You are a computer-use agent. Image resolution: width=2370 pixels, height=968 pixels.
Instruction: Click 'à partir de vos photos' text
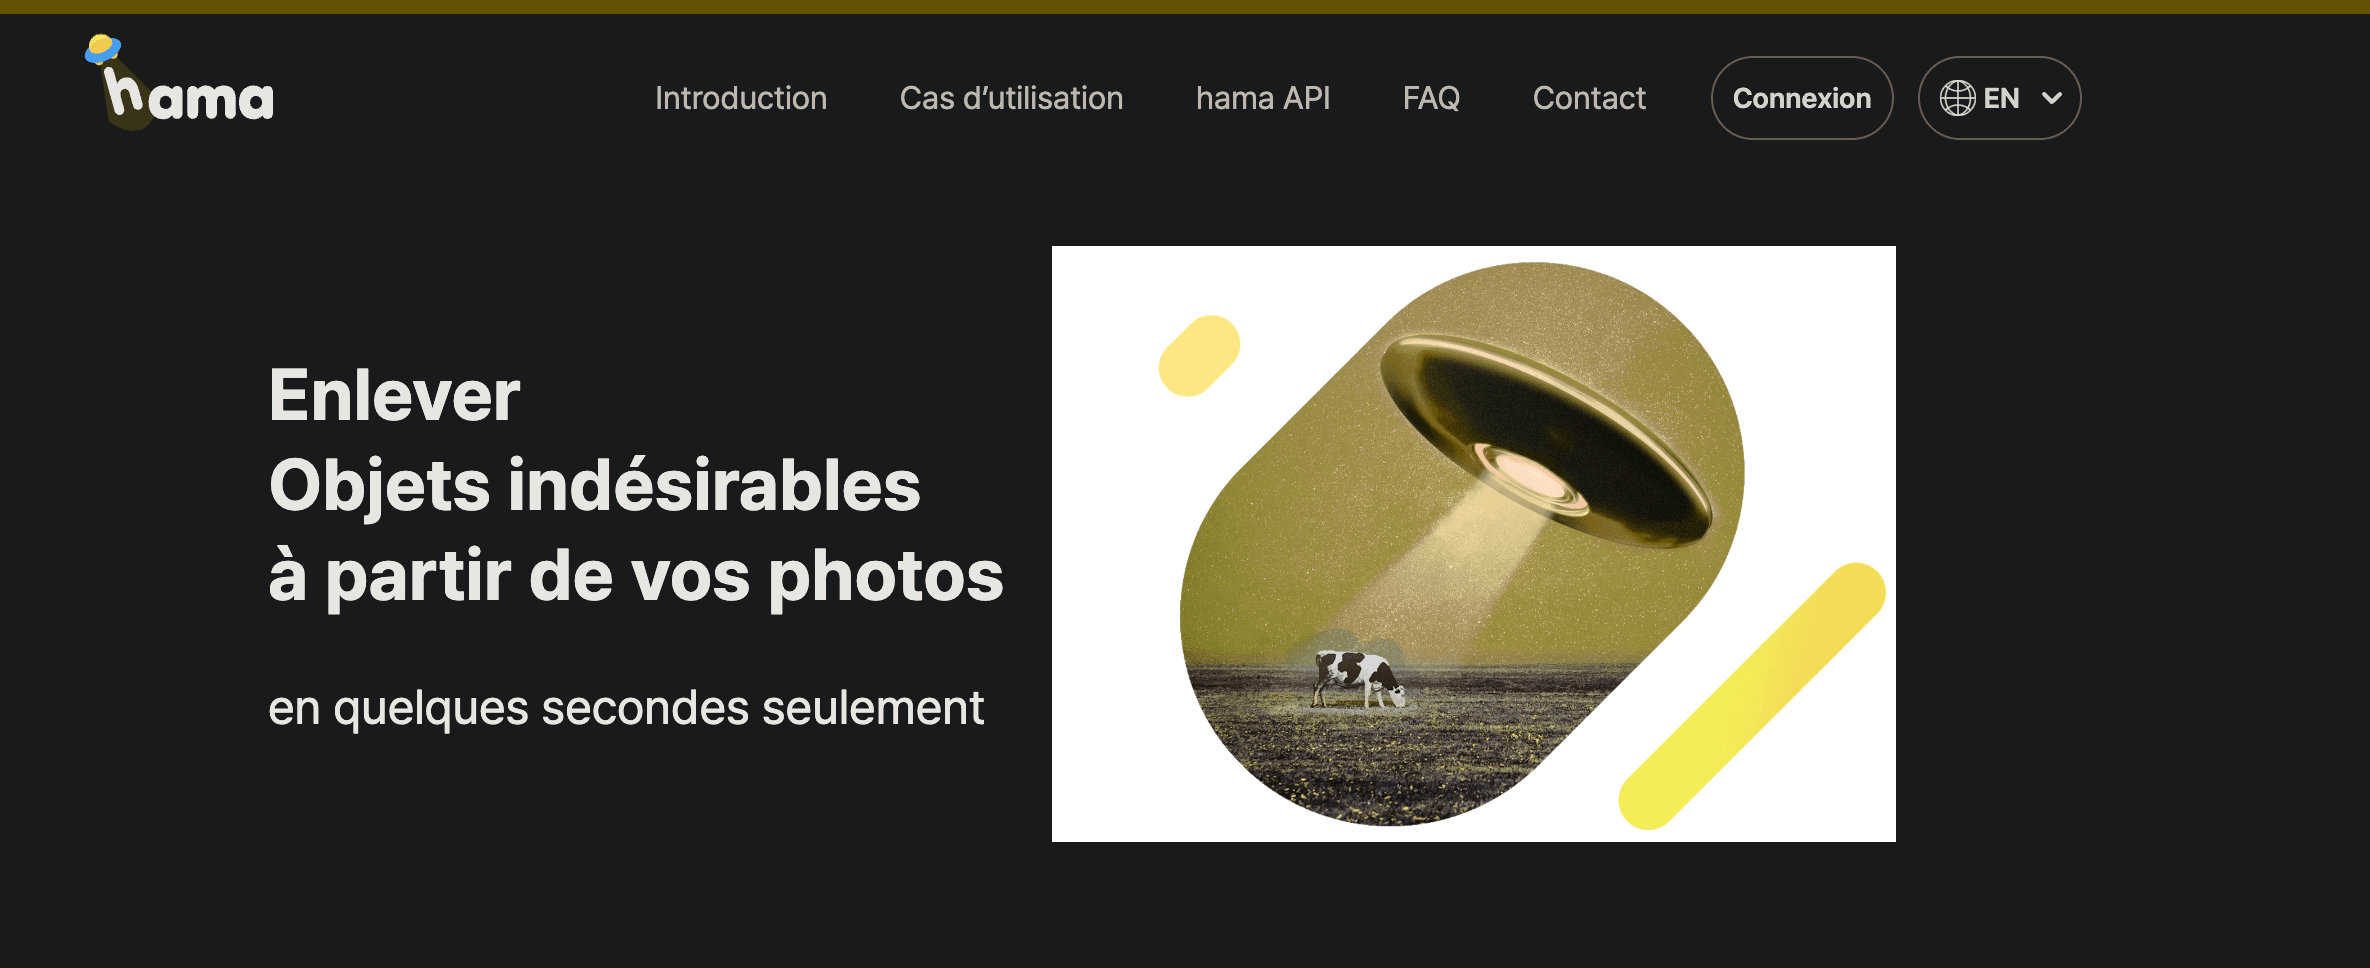pyautogui.click(x=636, y=576)
